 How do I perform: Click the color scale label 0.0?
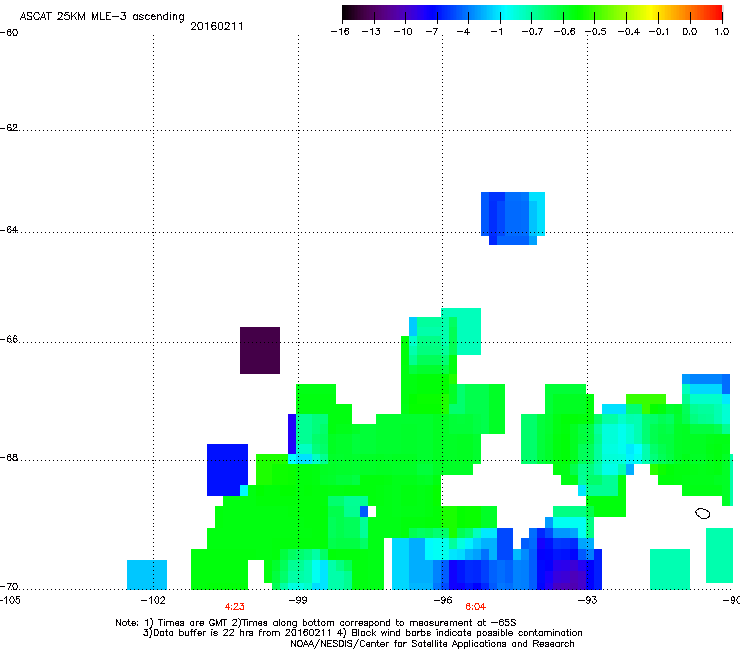pyautogui.click(x=690, y=32)
